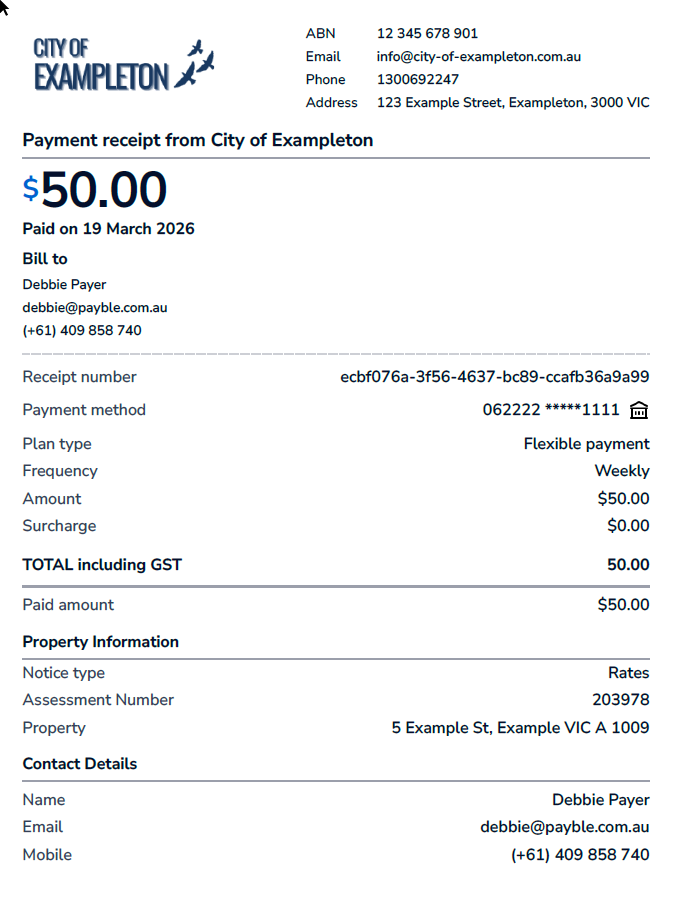Click the Paid on 19 March 2026 text
The width and height of the screenshot is (673, 897).
pyautogui.click(x=109, y=229)
